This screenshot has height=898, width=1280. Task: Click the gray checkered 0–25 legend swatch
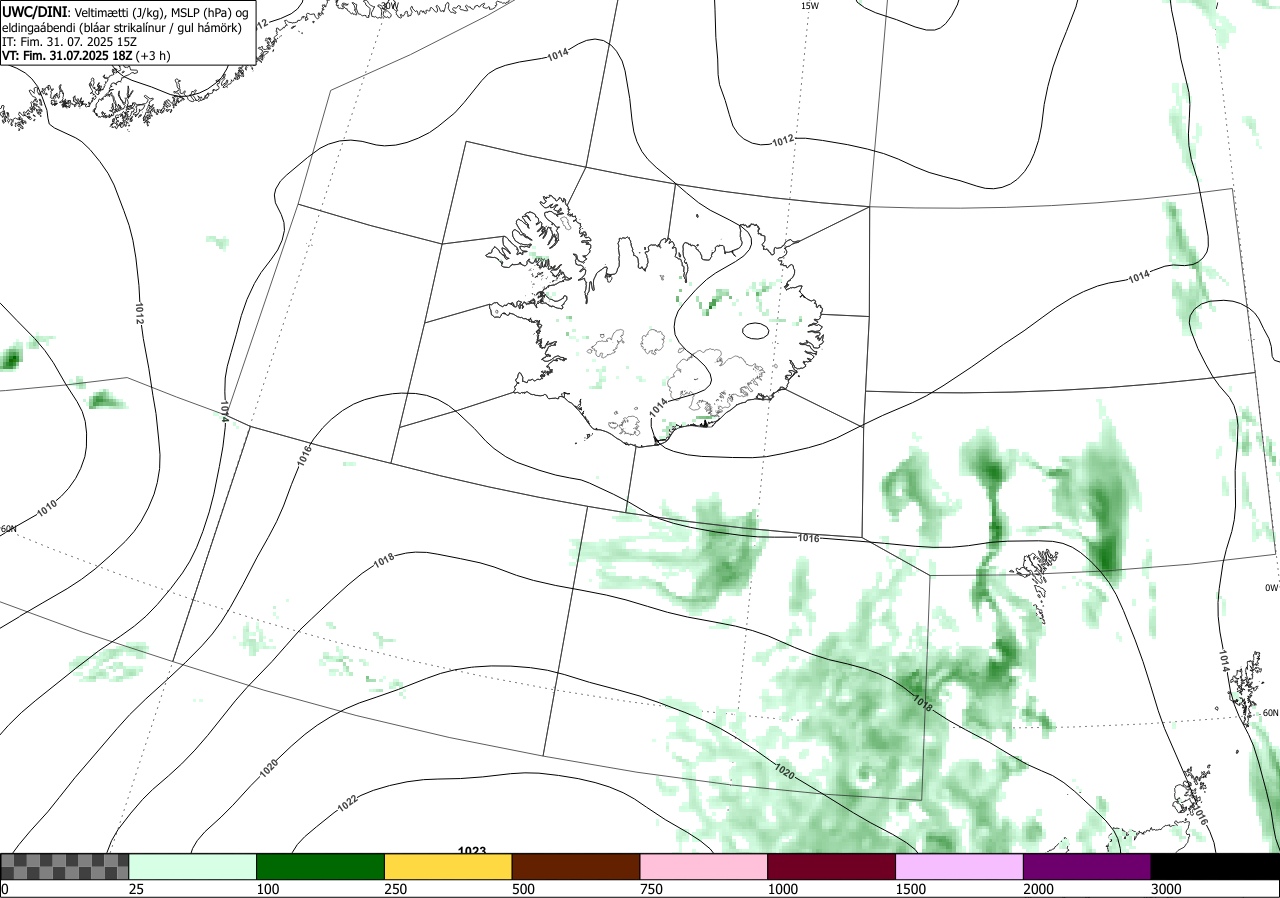(65, 866)
